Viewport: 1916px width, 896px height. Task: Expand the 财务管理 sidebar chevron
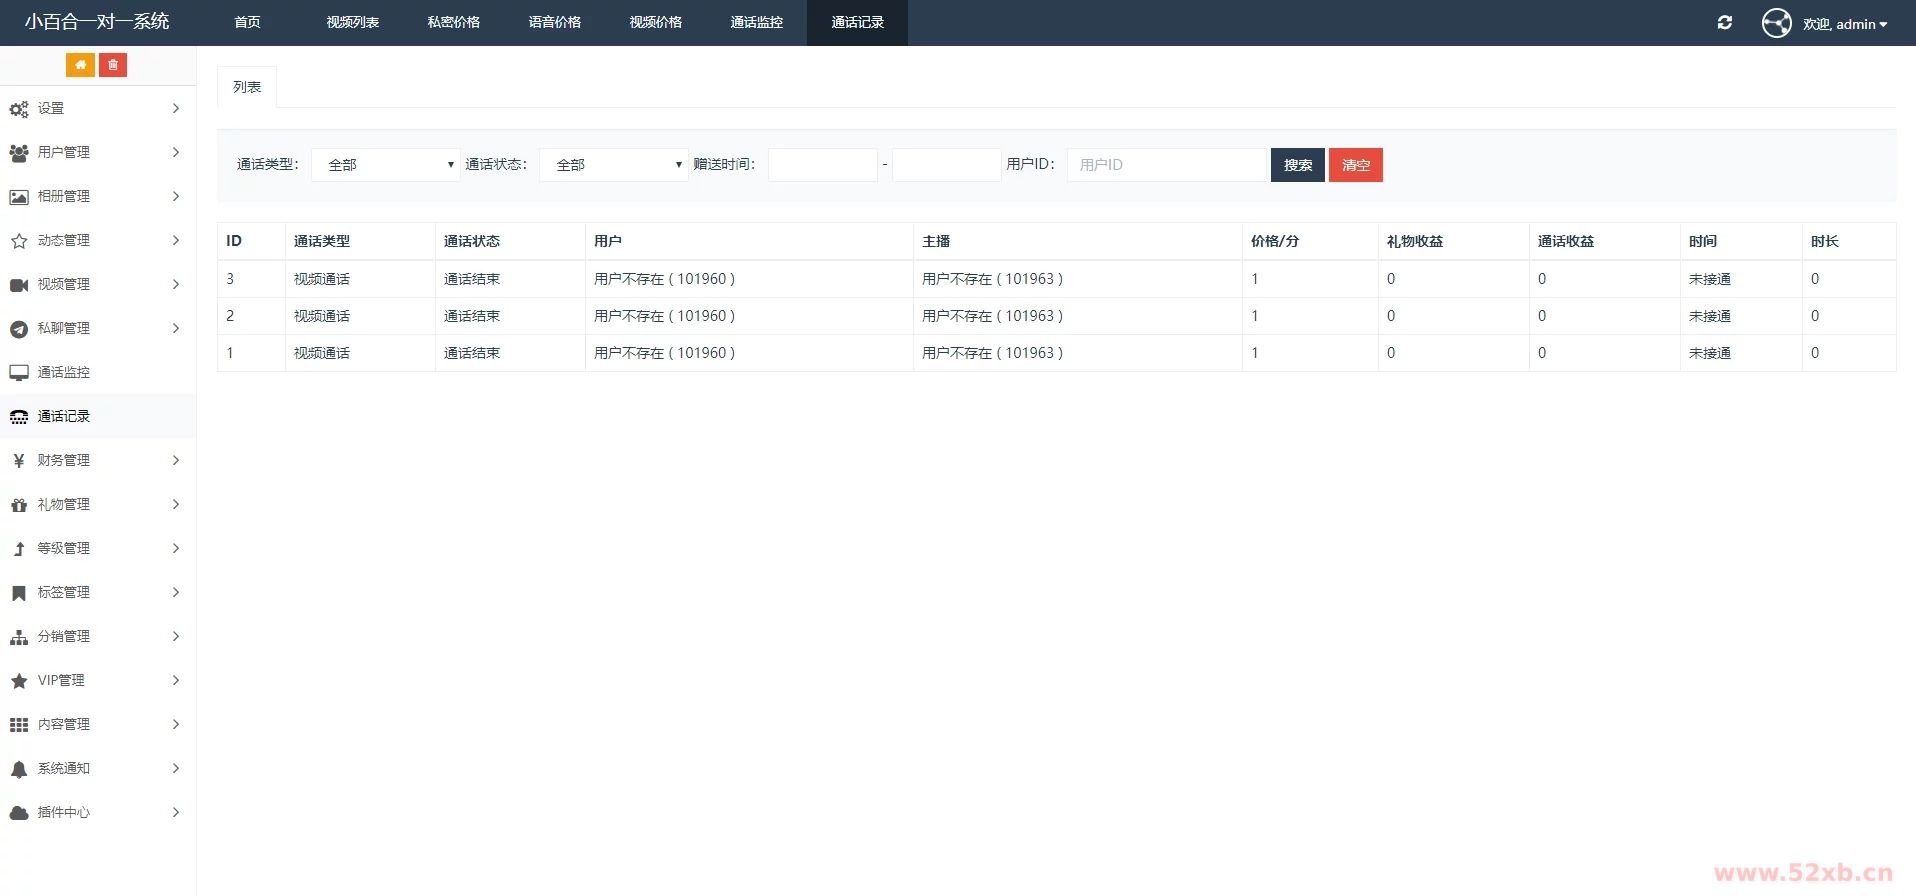[176, 460]
